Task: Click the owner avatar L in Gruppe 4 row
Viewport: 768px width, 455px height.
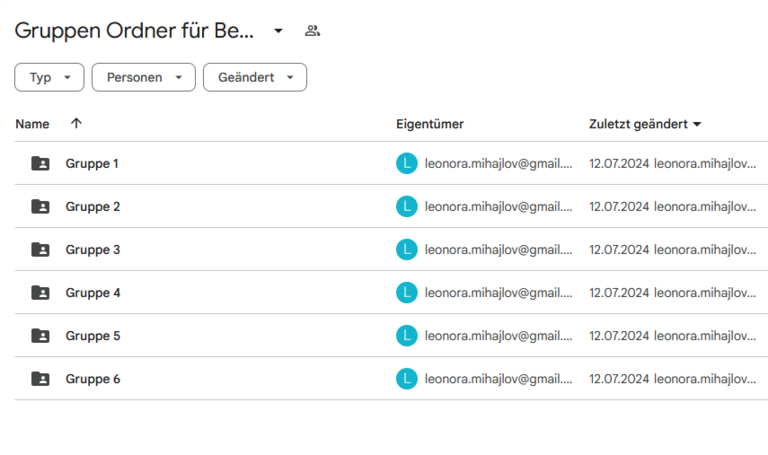Action: point(407,292)
